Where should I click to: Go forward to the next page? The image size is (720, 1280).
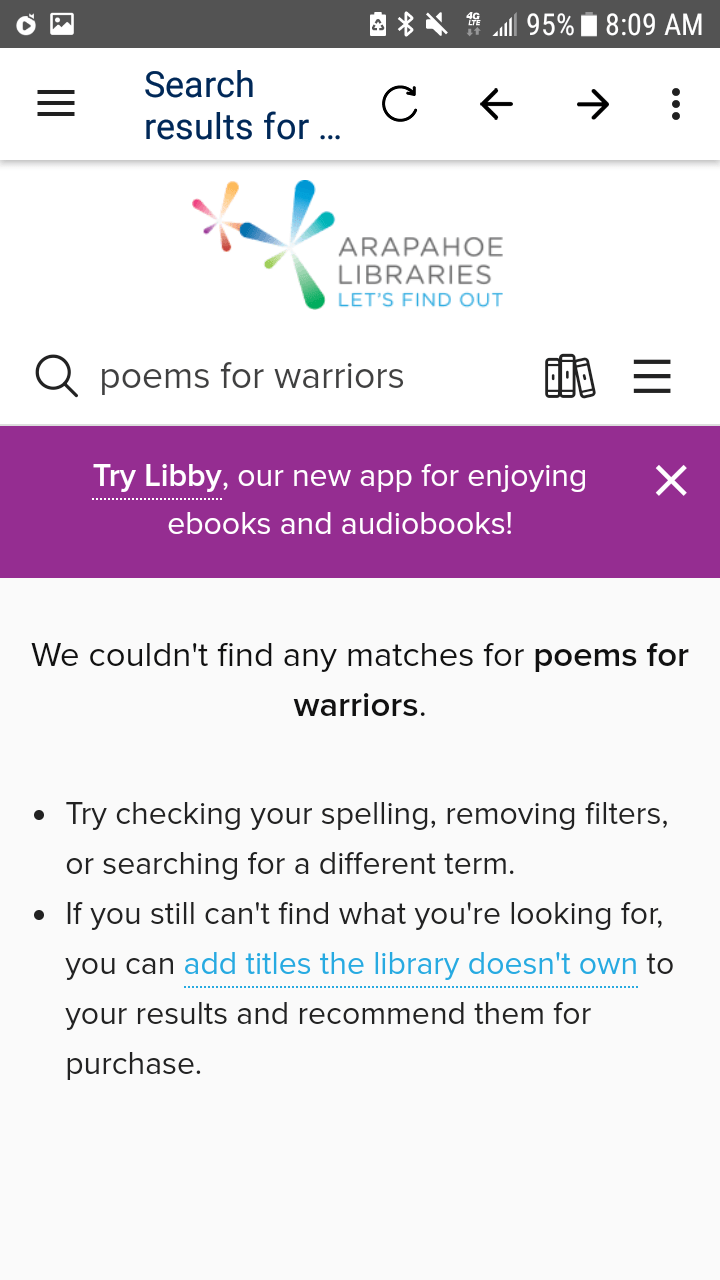point(593,104)
